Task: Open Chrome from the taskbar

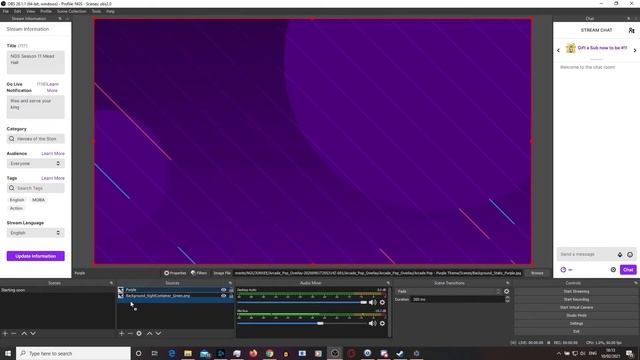Action: 269,353
